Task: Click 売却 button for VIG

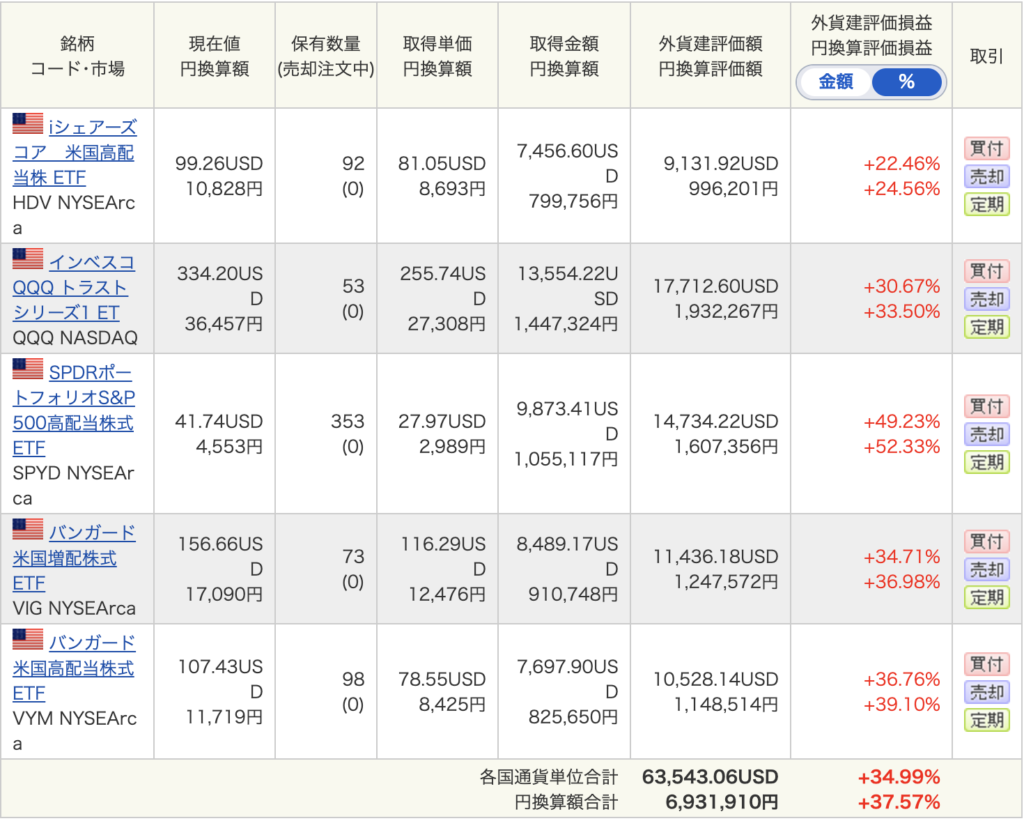Action: (987, 570)
